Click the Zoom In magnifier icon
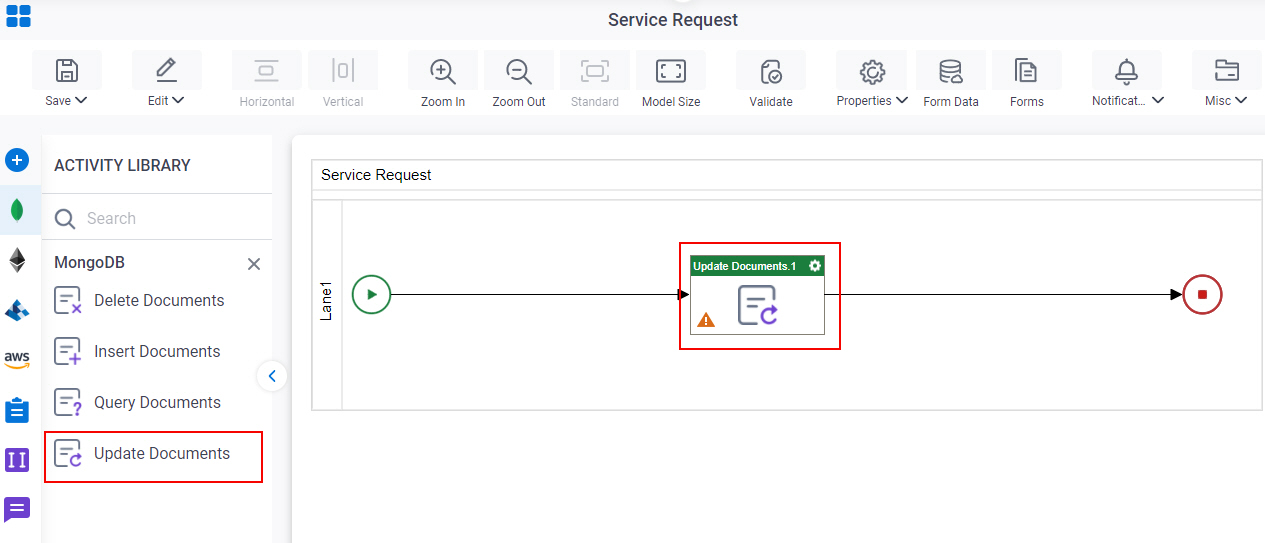The width and height of the screenshot is (1265, 543). [x=442, y=71]
